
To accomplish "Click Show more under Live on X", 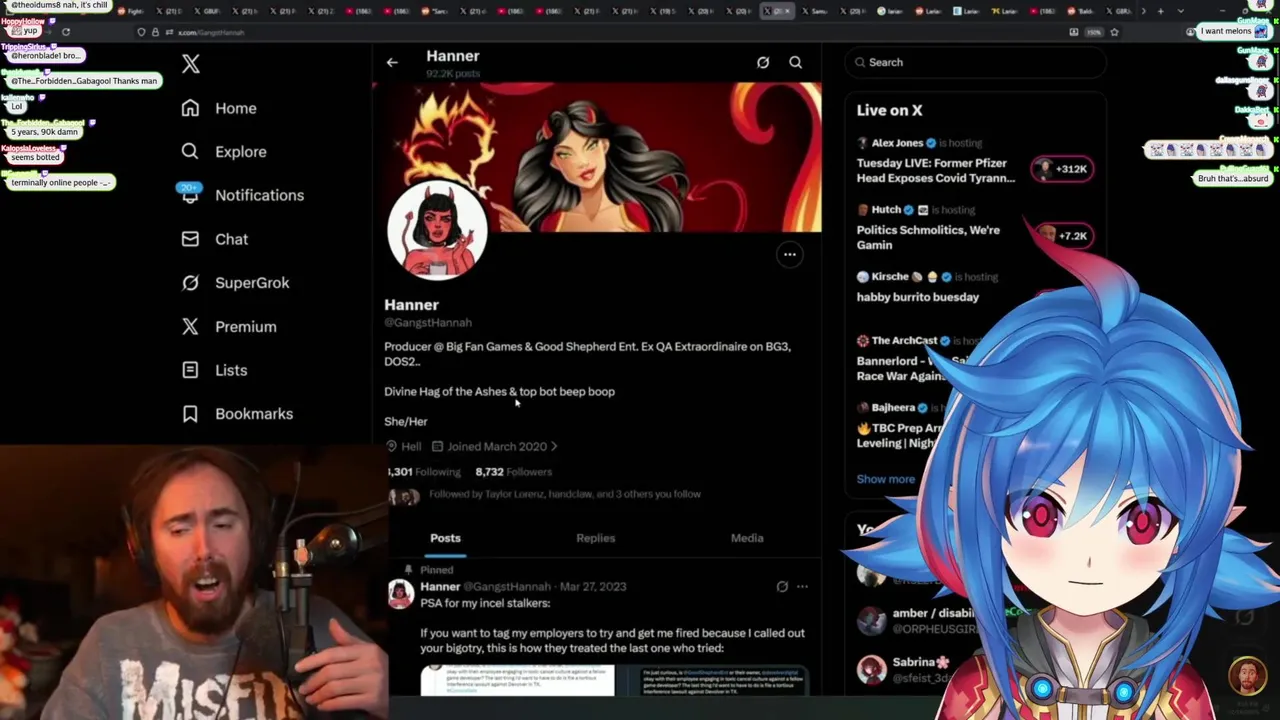I will [886, 479].
